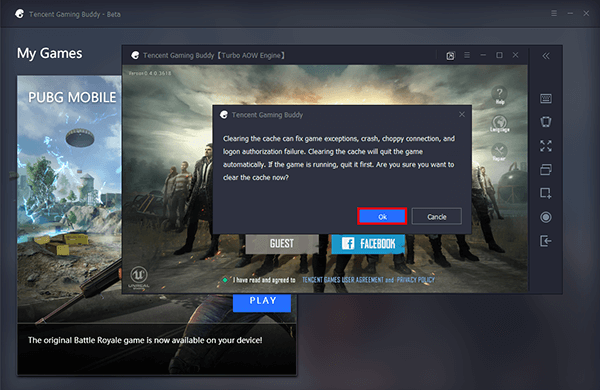
Task: Open the emulator window hamburger menu
Action: (x=467, y=55)
